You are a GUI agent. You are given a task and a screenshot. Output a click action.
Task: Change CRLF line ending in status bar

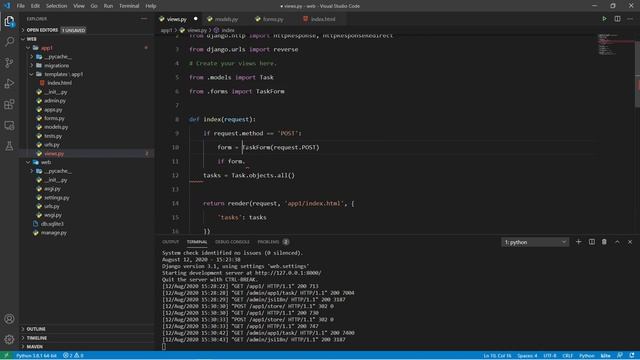(x=568, y=356)
